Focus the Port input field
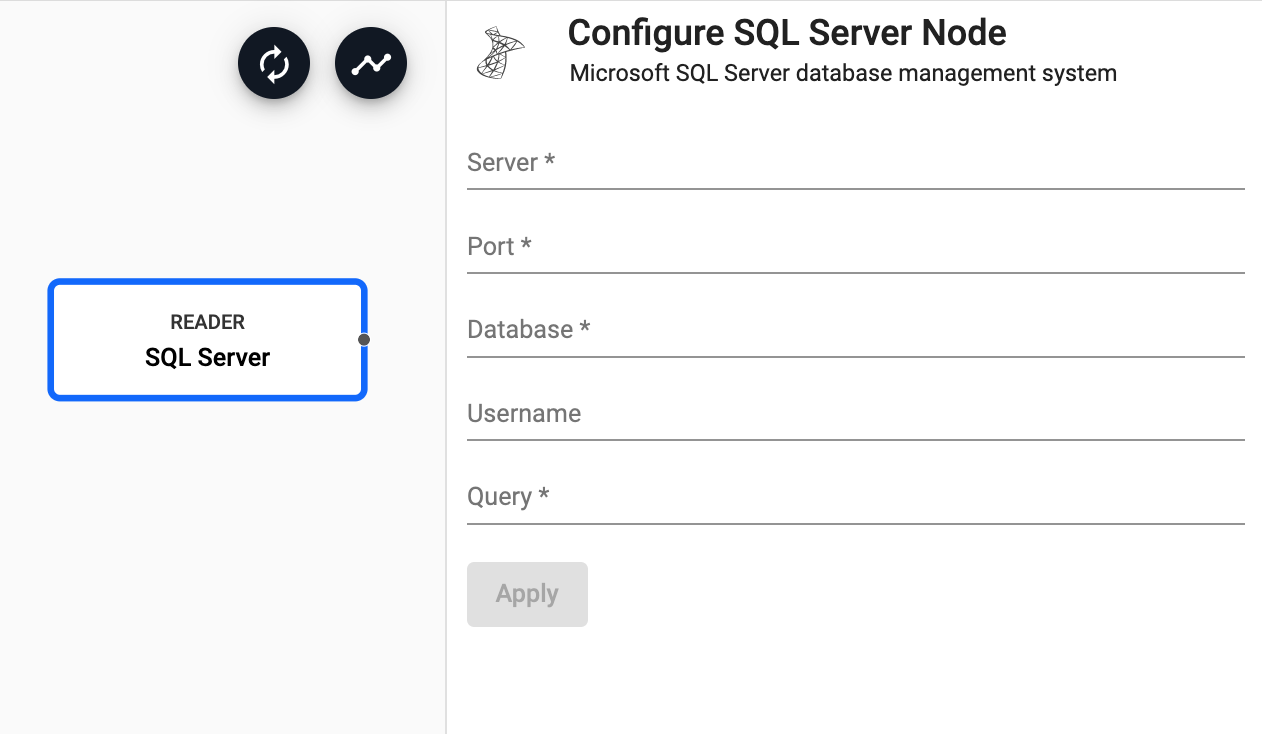The width and height of the screenshot is (1262, 734). pyautogui.click(x=855, y=247)
